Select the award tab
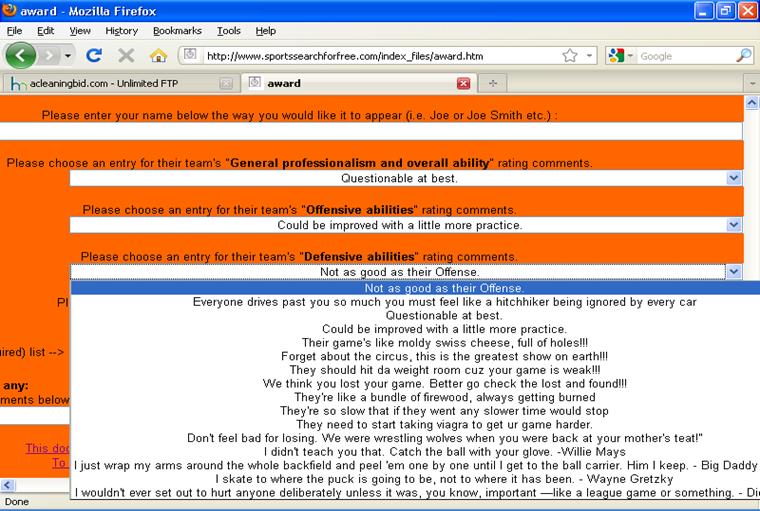This screenshot has height=511, width=760. [x=359, y=83]
